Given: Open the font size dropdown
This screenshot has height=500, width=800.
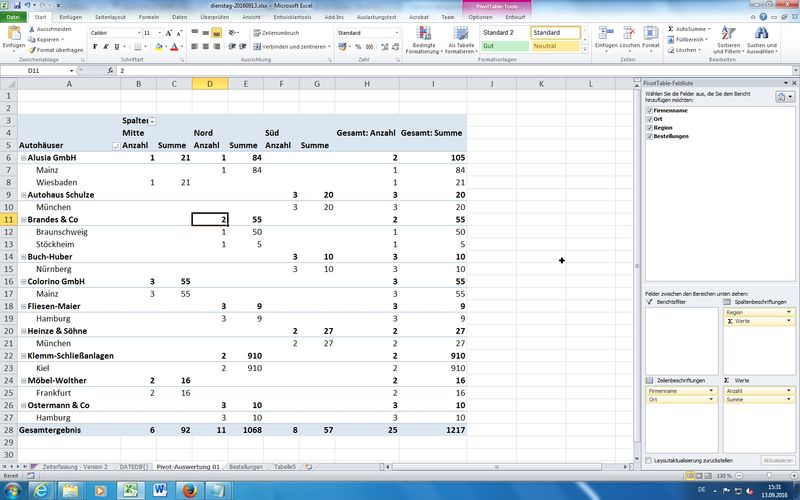Looking at the screenshot, I should (x=159, y=33).
